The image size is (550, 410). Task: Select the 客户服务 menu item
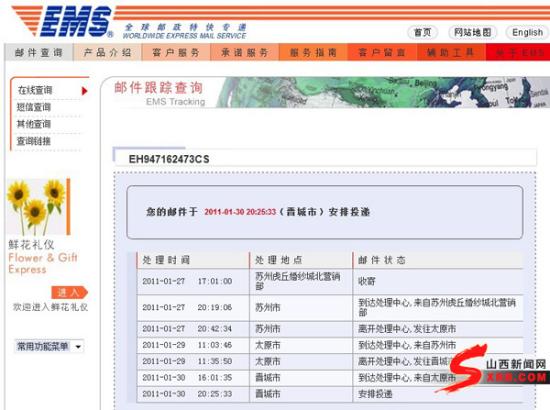click(176, 53)
